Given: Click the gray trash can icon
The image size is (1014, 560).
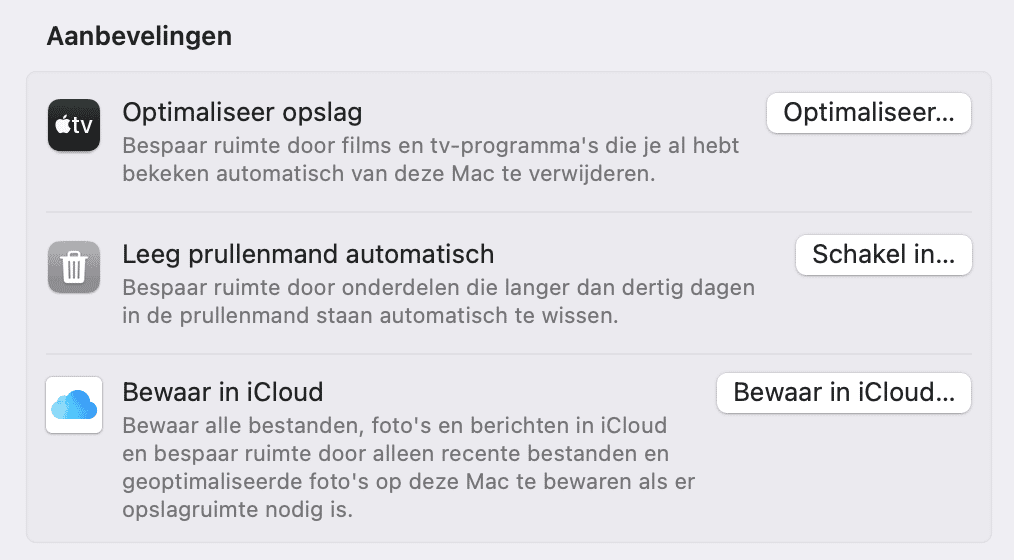Looking at the screenshot, I should coord(74,267).
